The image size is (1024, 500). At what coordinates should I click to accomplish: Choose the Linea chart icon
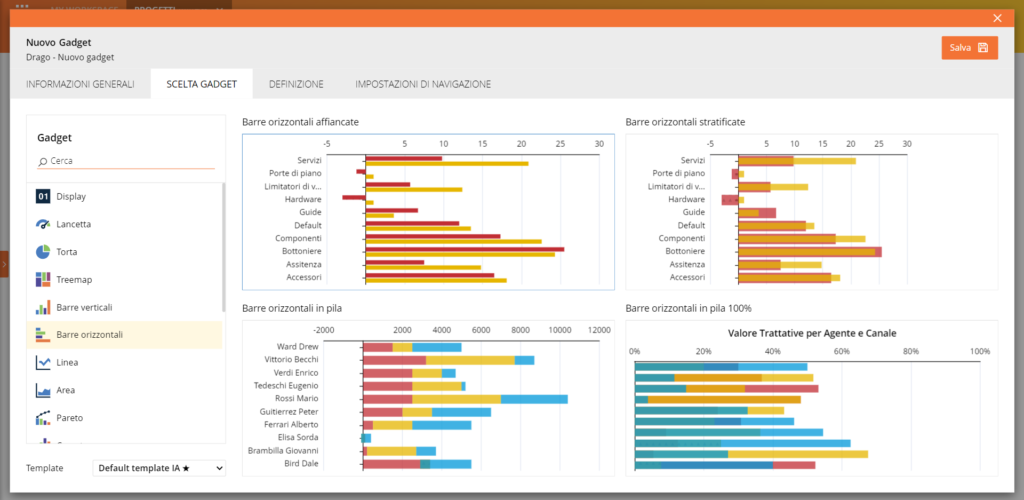(43, 362)
